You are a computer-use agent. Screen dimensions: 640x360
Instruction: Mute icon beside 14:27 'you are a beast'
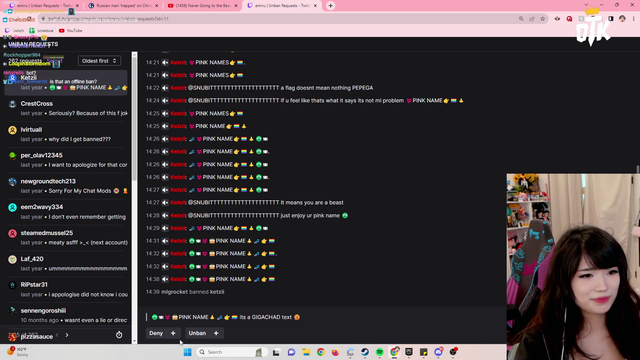(165, 202)
